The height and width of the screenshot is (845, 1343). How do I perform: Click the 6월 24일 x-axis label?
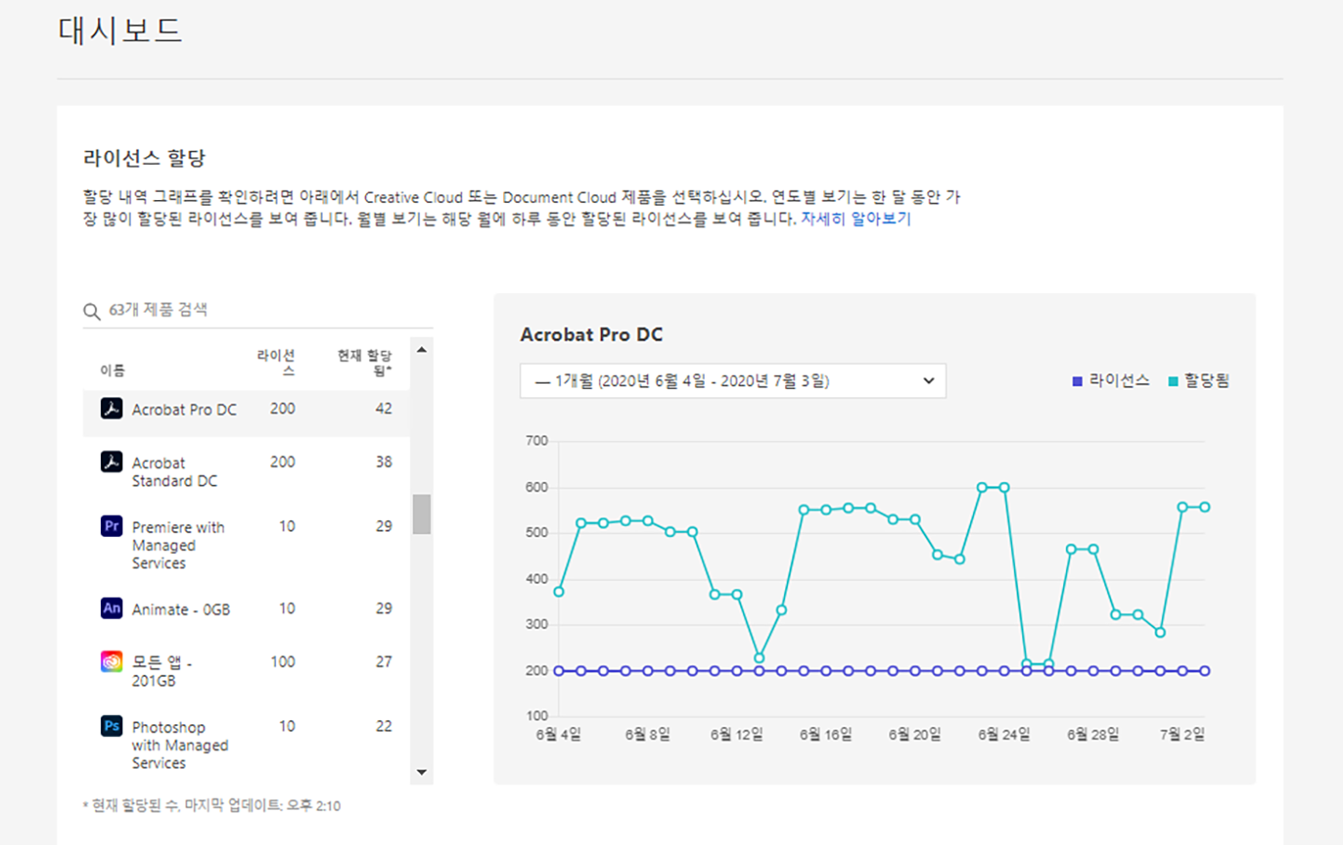point(1004,734)
